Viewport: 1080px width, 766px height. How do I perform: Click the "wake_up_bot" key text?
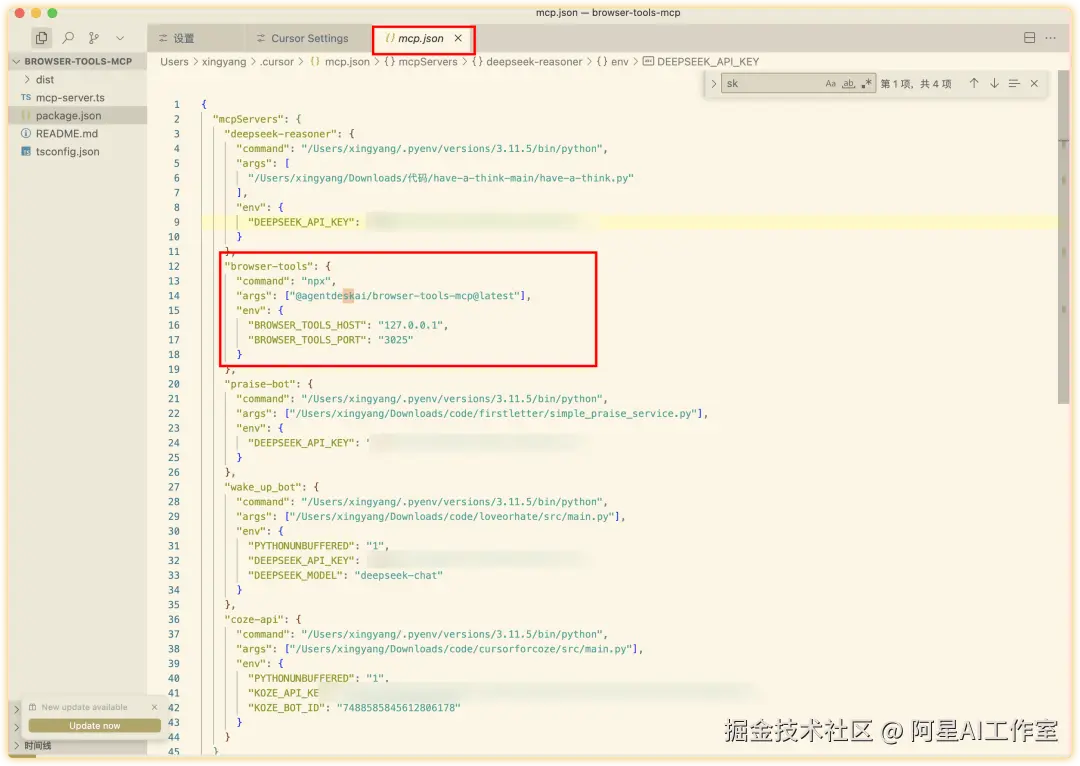tap(264, 487)
